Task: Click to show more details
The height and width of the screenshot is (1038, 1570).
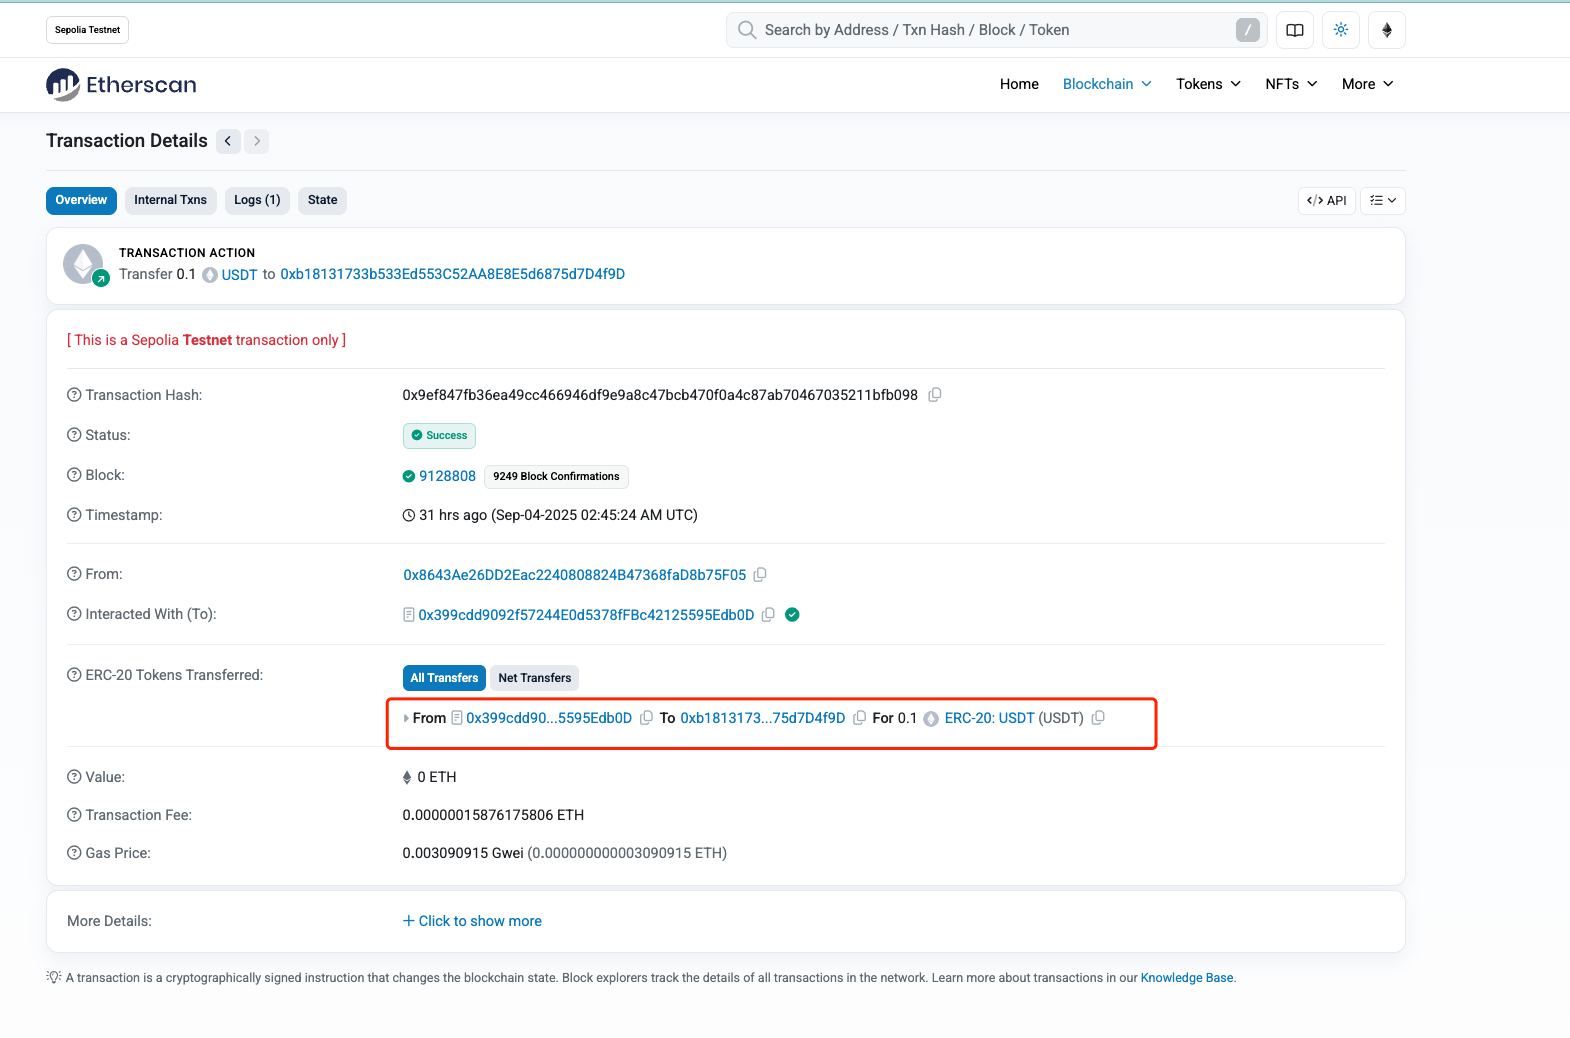Action: [472, 921]
